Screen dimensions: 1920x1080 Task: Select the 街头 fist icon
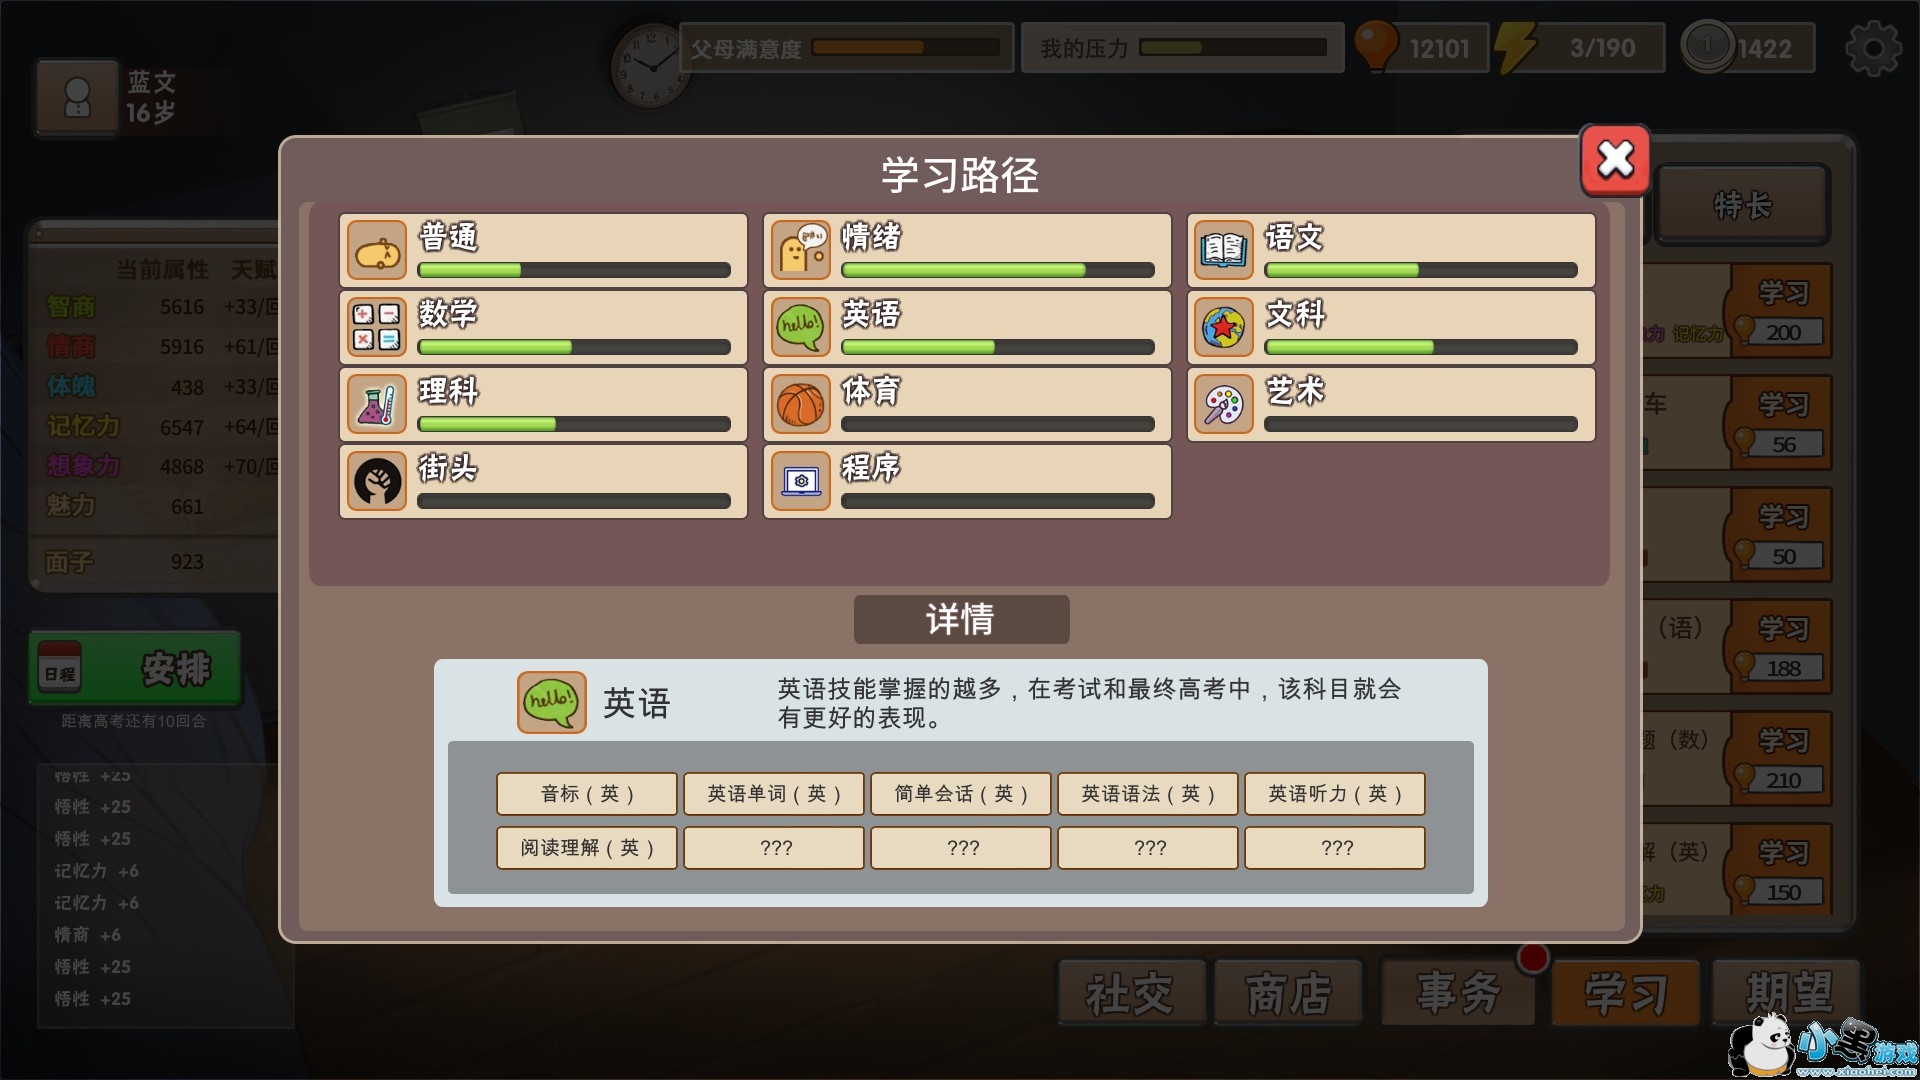(377, 481)
